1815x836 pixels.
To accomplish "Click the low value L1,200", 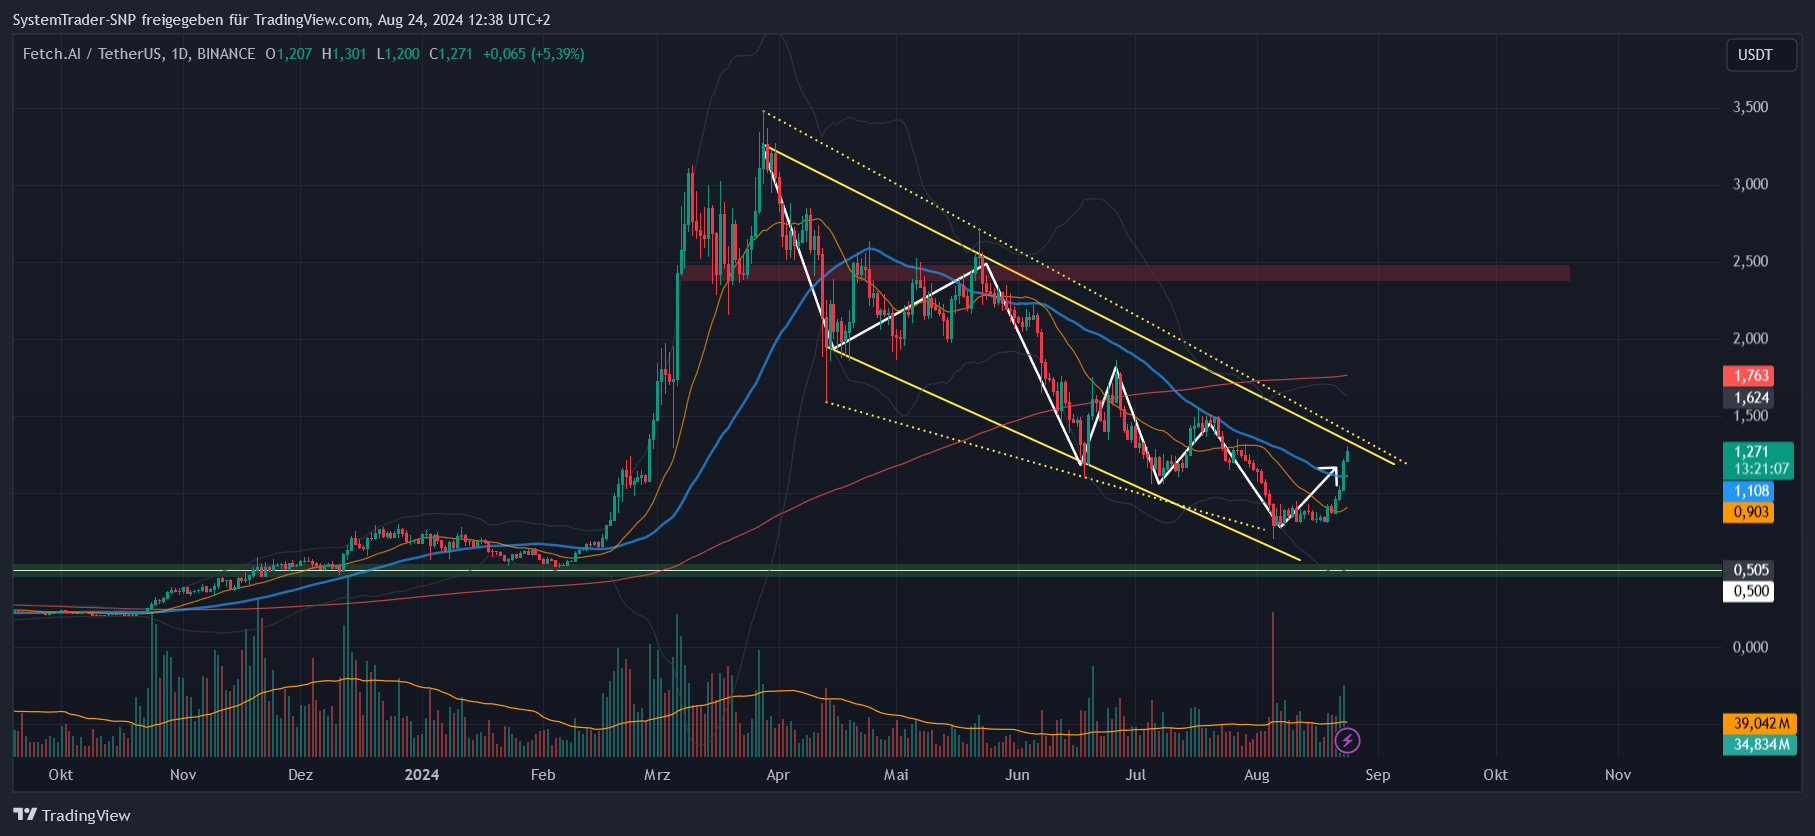I will [x=398, y=54].
